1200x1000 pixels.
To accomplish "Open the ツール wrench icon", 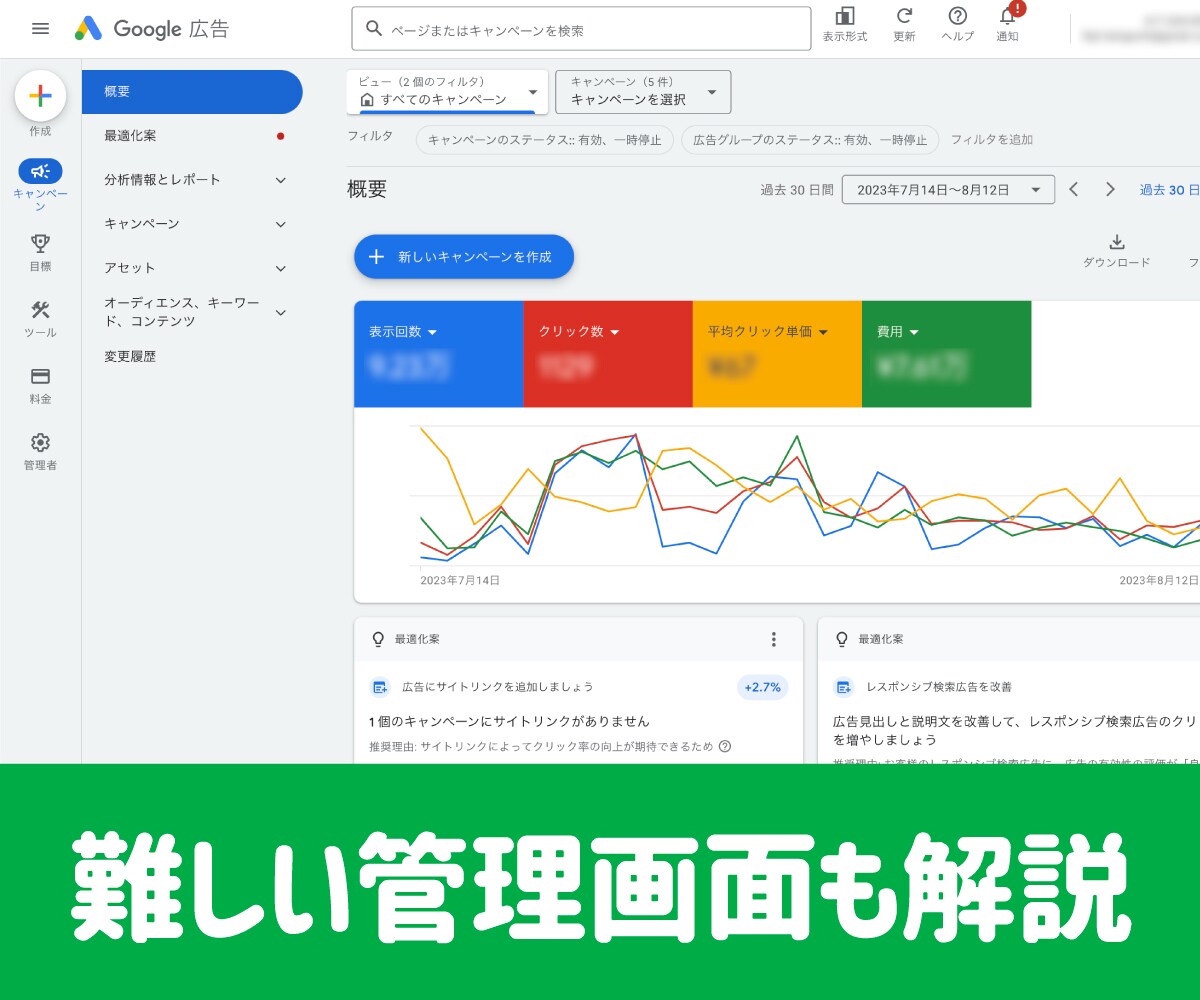I will pyautogui.click(x=40, y=310).
